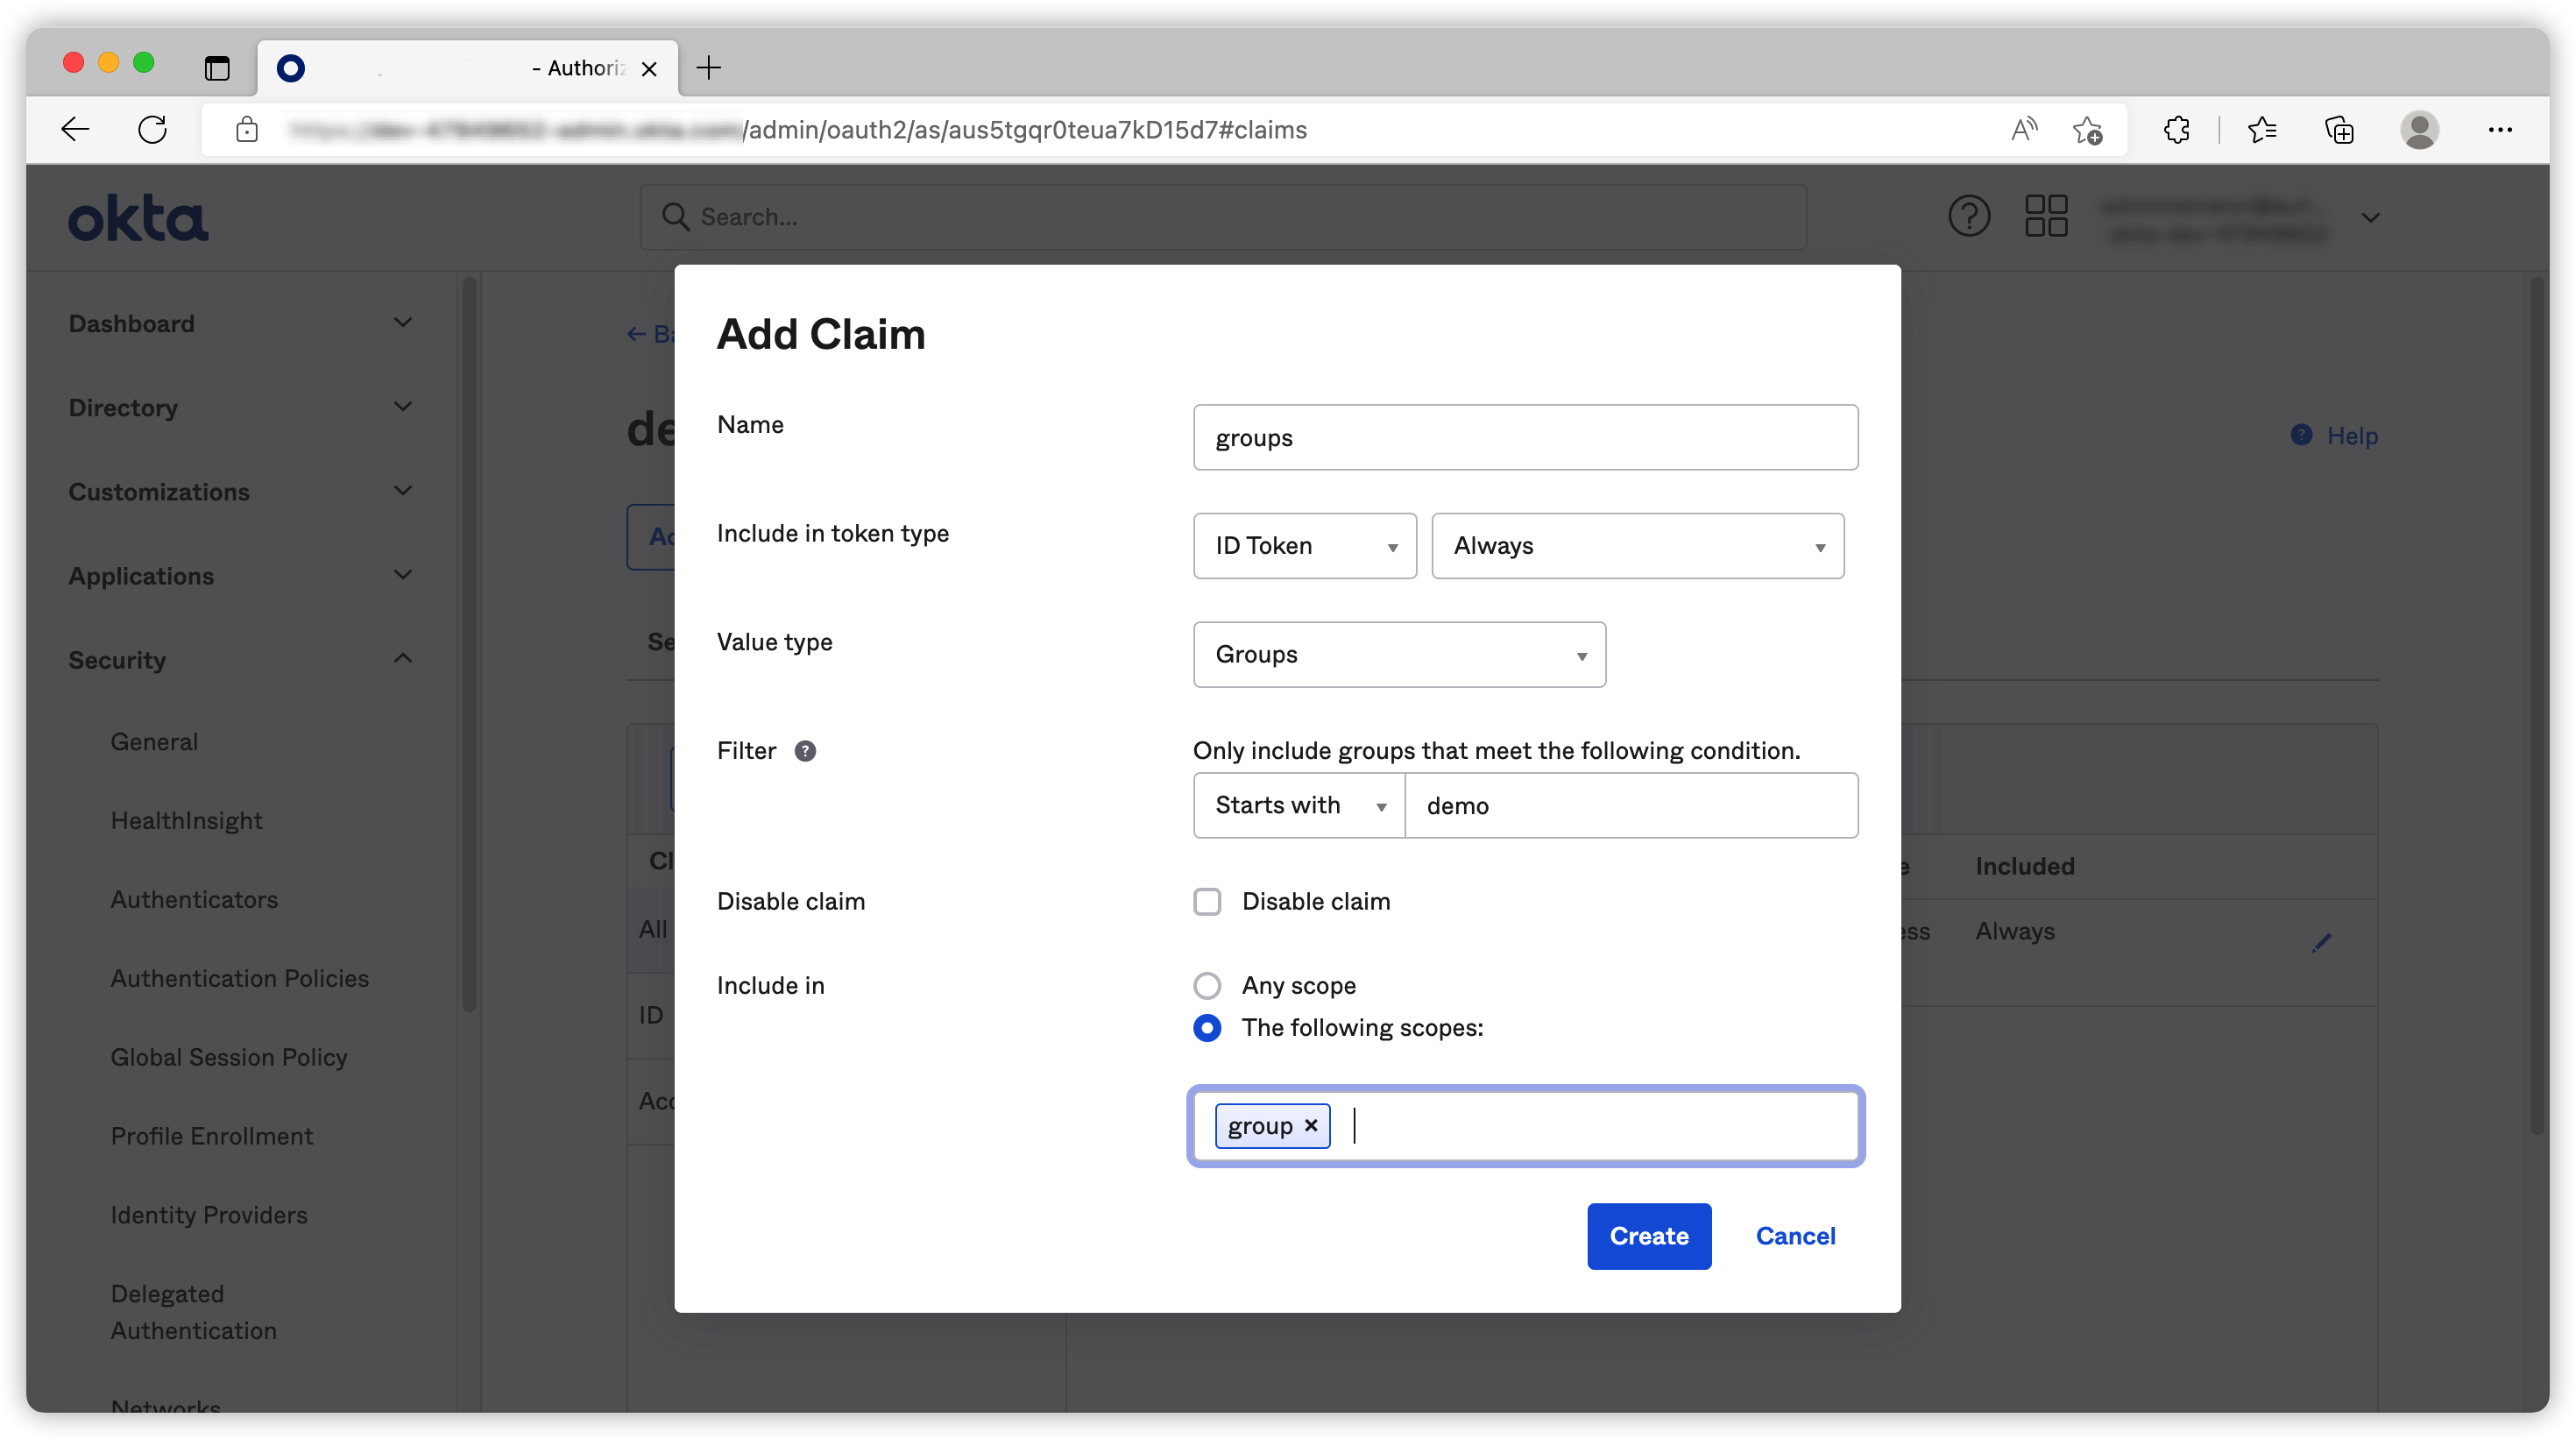Open browser extensions puzzle icon
Viewport: 2576px width, 1439px height.
pos(2176,130)
